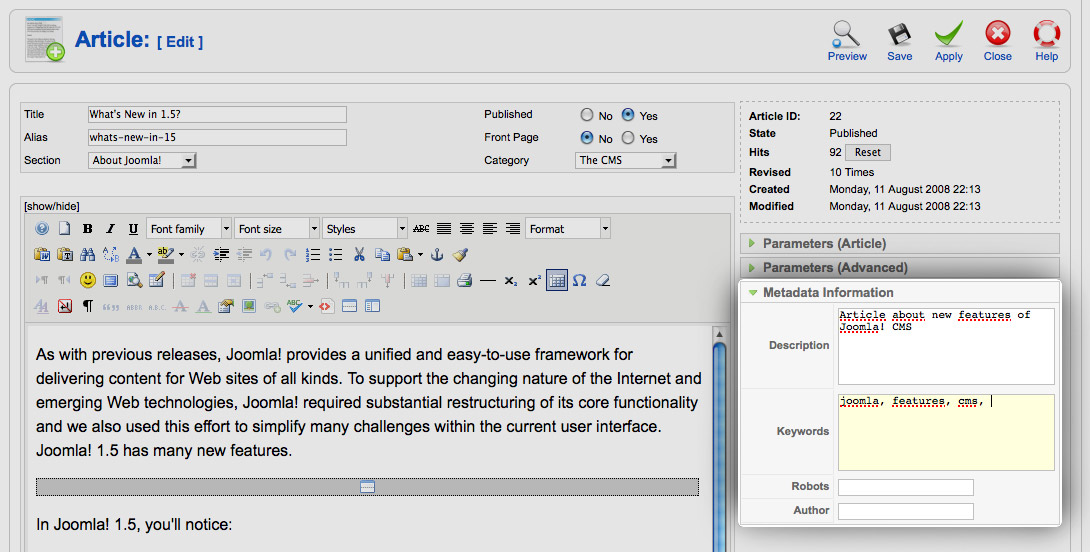The image size is (1090, 552).
Task: Save the article
Action: coord(900,41)
